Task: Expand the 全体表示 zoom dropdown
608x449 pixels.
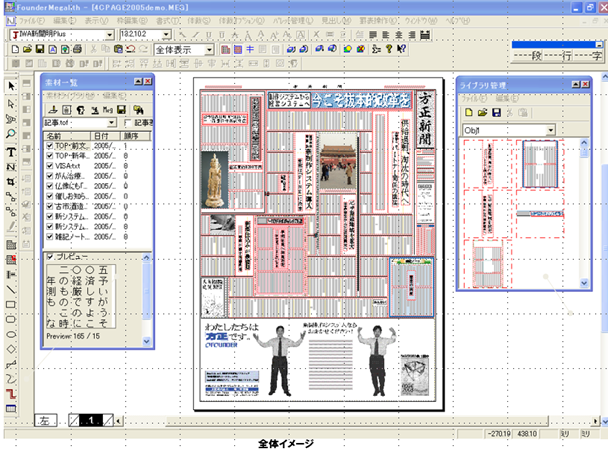Action: [x=209, y=49]
